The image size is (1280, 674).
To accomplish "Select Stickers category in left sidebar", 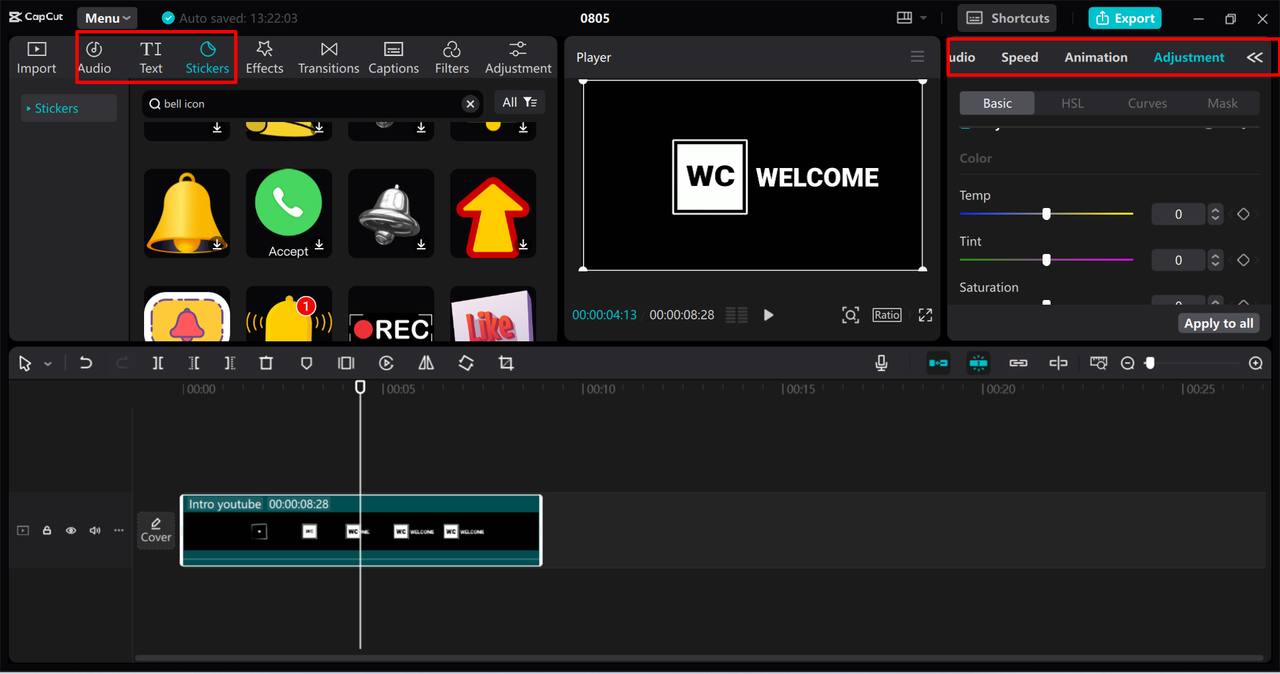I will coord(69,108).
